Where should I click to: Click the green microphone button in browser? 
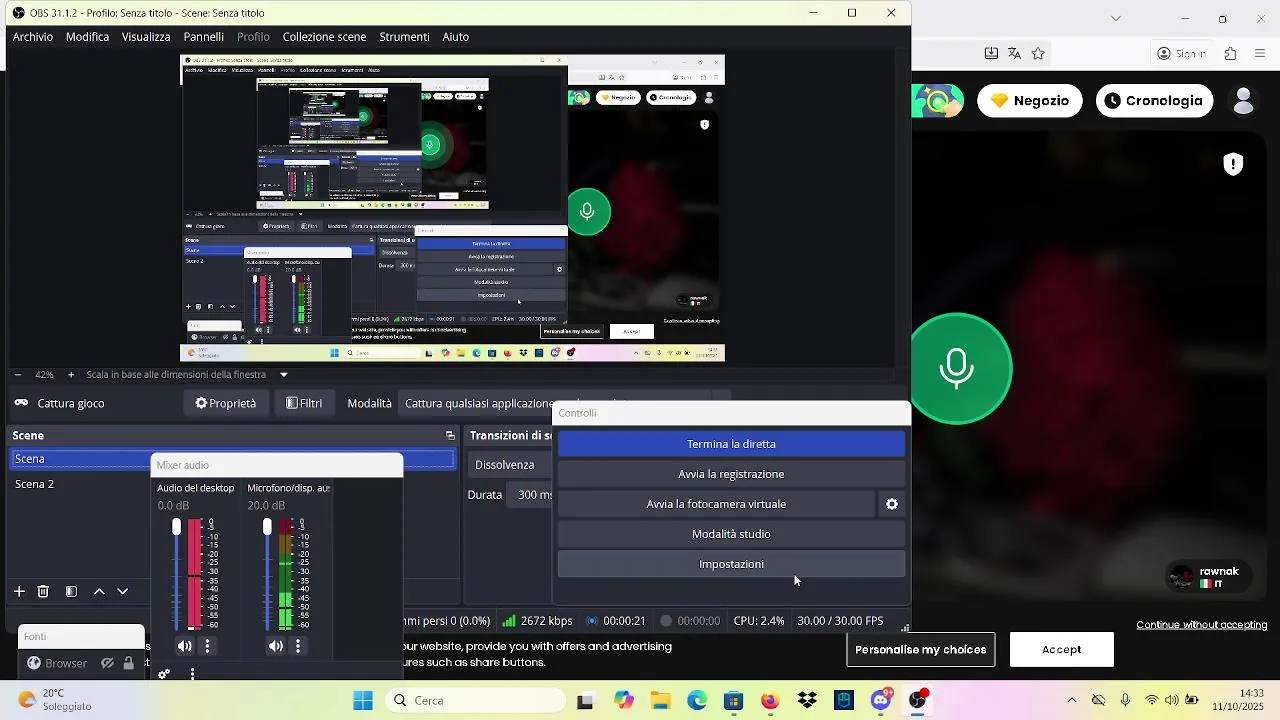[957, 369]
